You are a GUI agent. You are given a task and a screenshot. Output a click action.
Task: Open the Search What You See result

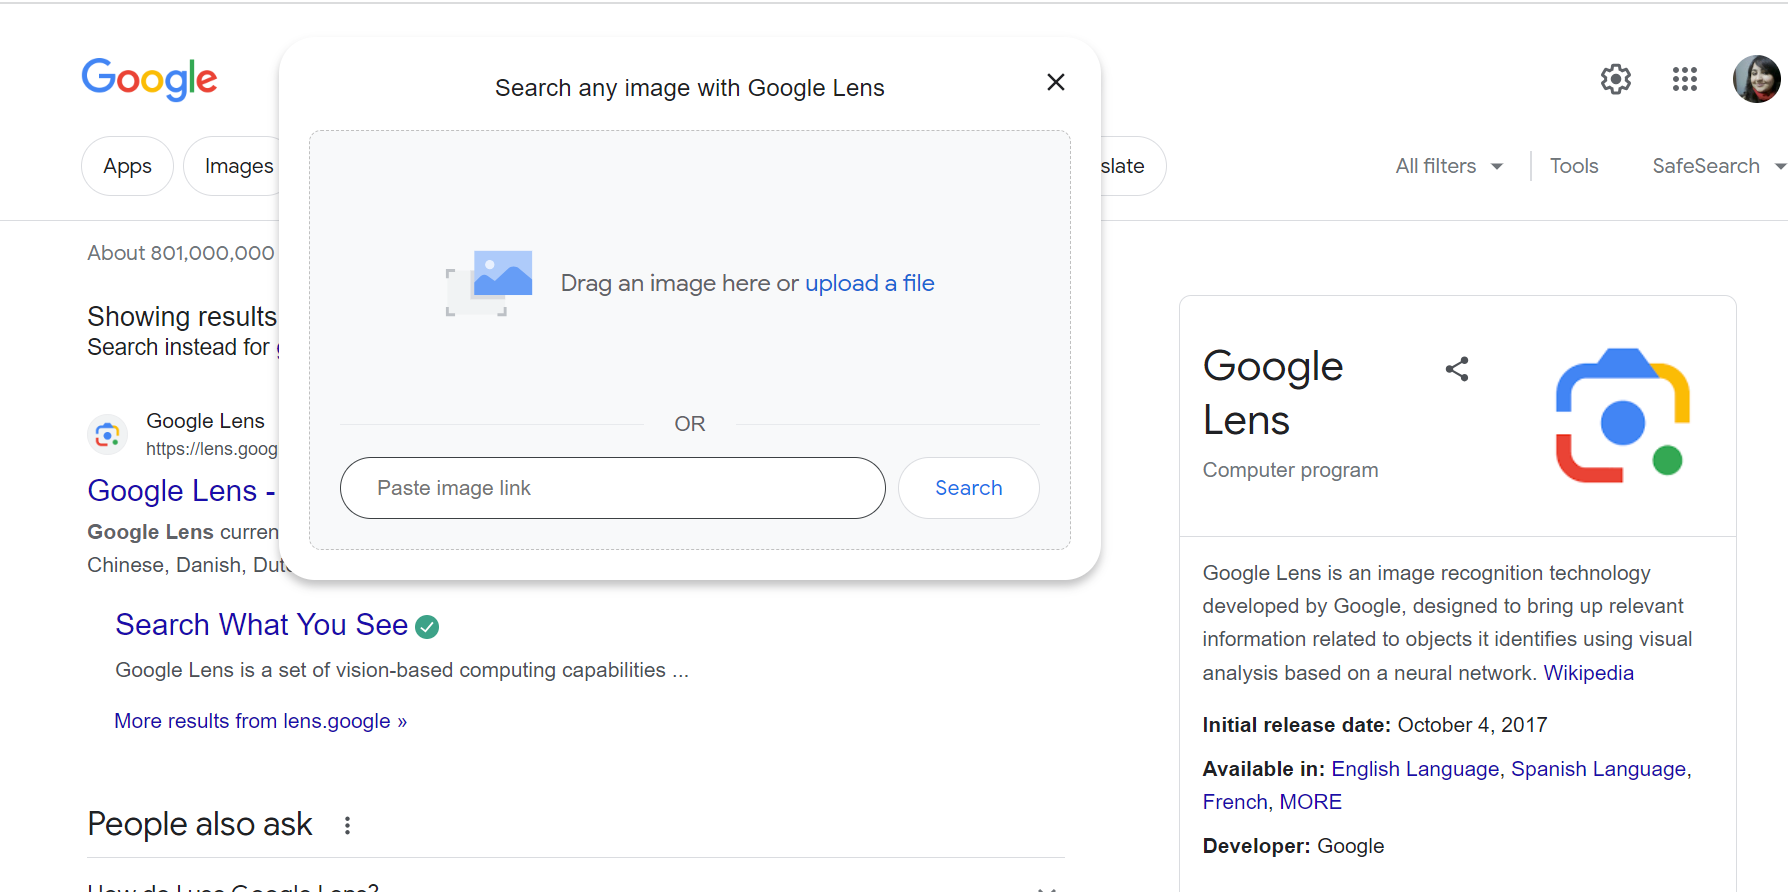pyautogui.click(x=261, y=625)
